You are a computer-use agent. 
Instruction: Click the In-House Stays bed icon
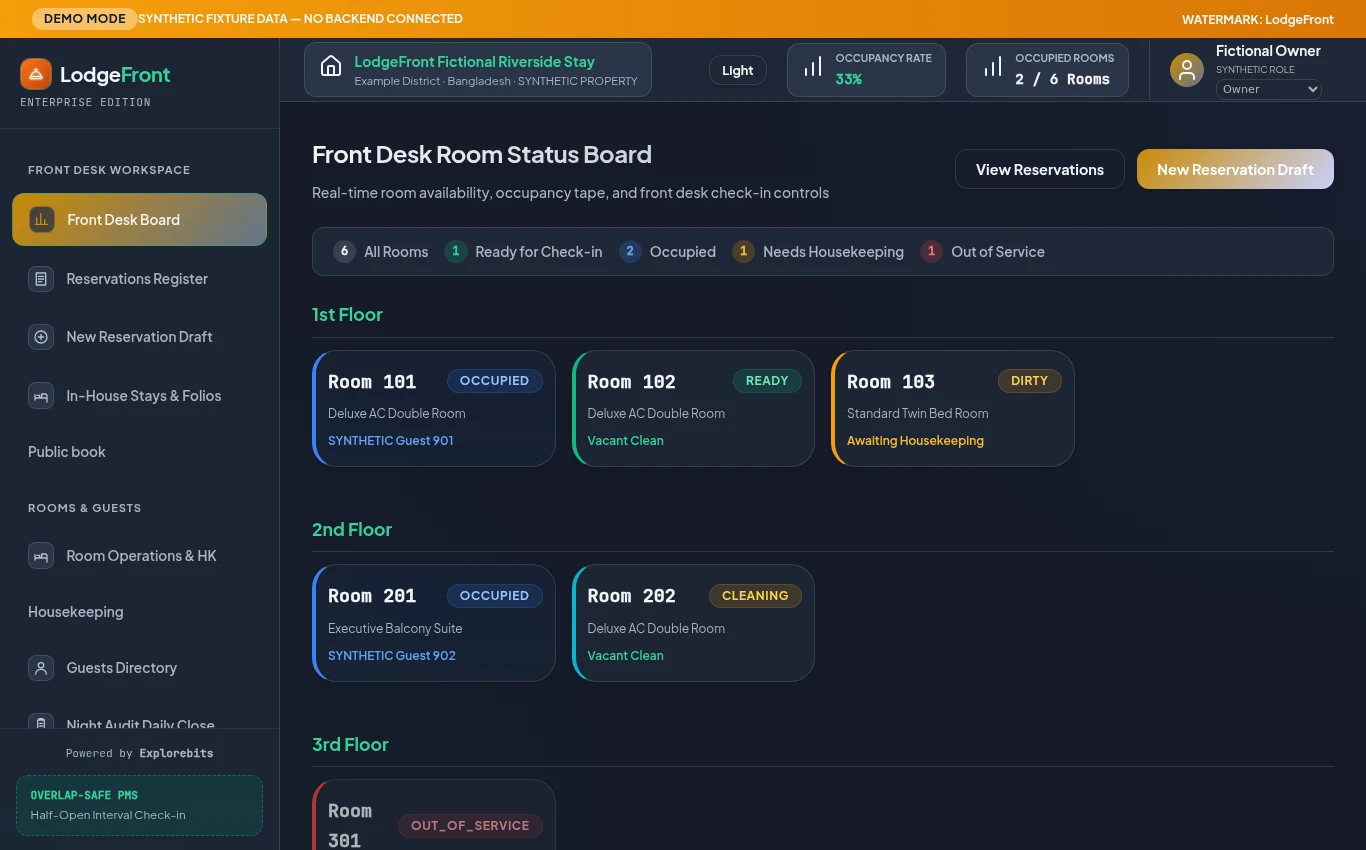click(x=41, y=396)
